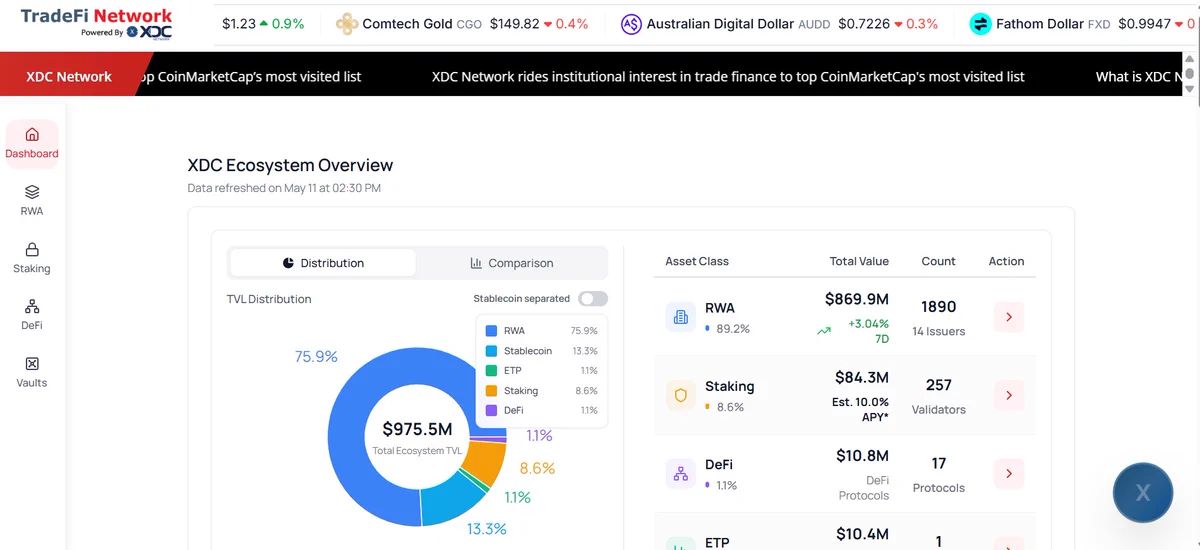Click the Australian Digital Dollar icon

point(631,24)
